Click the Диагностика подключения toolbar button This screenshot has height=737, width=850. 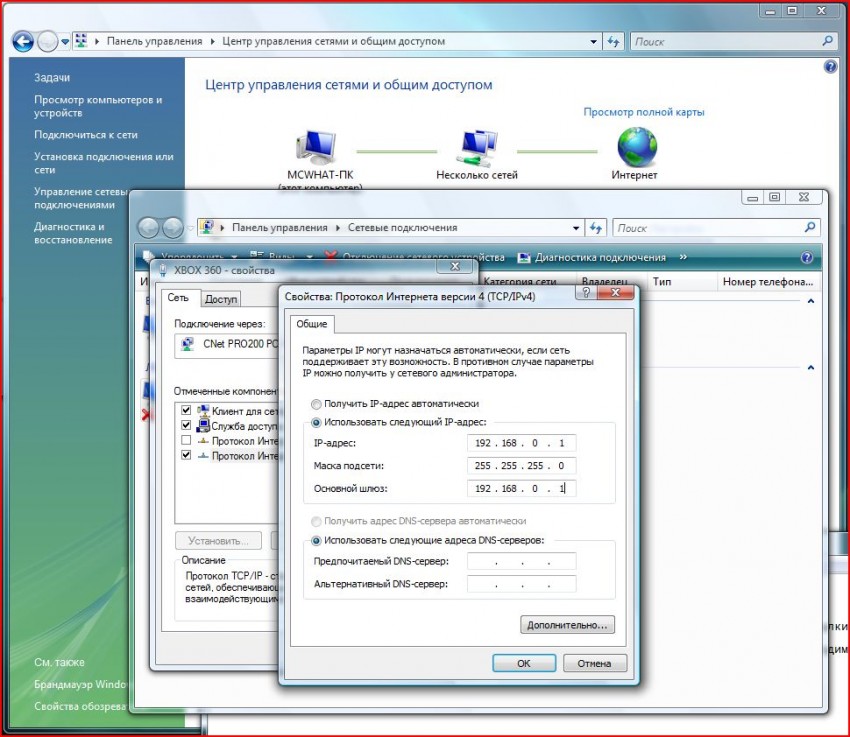click(x=592, y=257)
